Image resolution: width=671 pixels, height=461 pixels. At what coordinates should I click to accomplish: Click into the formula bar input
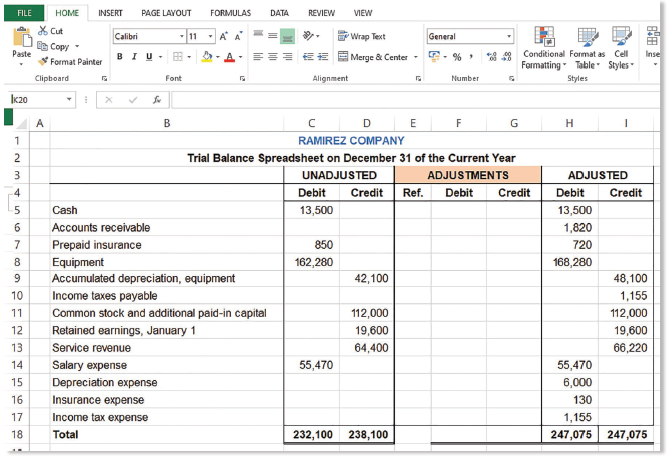(415, 100)
